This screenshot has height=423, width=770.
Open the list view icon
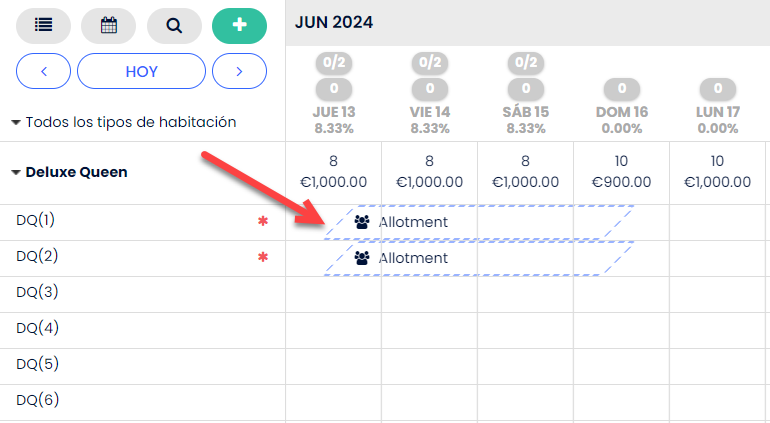pos(43,26)
